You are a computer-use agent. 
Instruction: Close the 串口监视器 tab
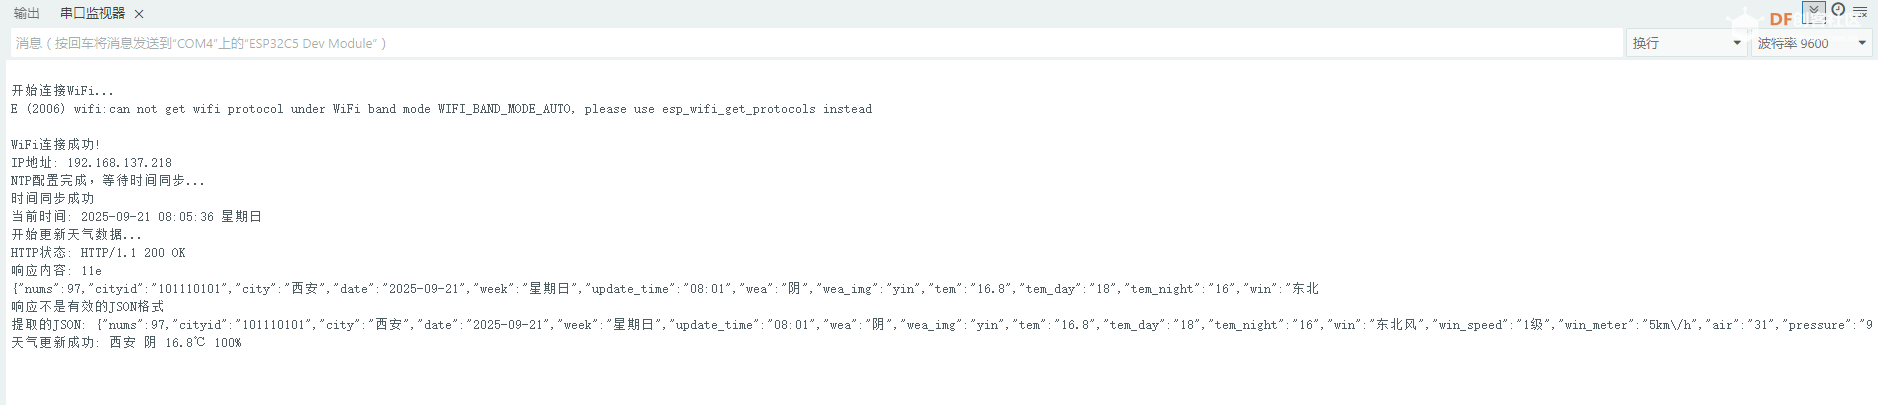(139, 14)
